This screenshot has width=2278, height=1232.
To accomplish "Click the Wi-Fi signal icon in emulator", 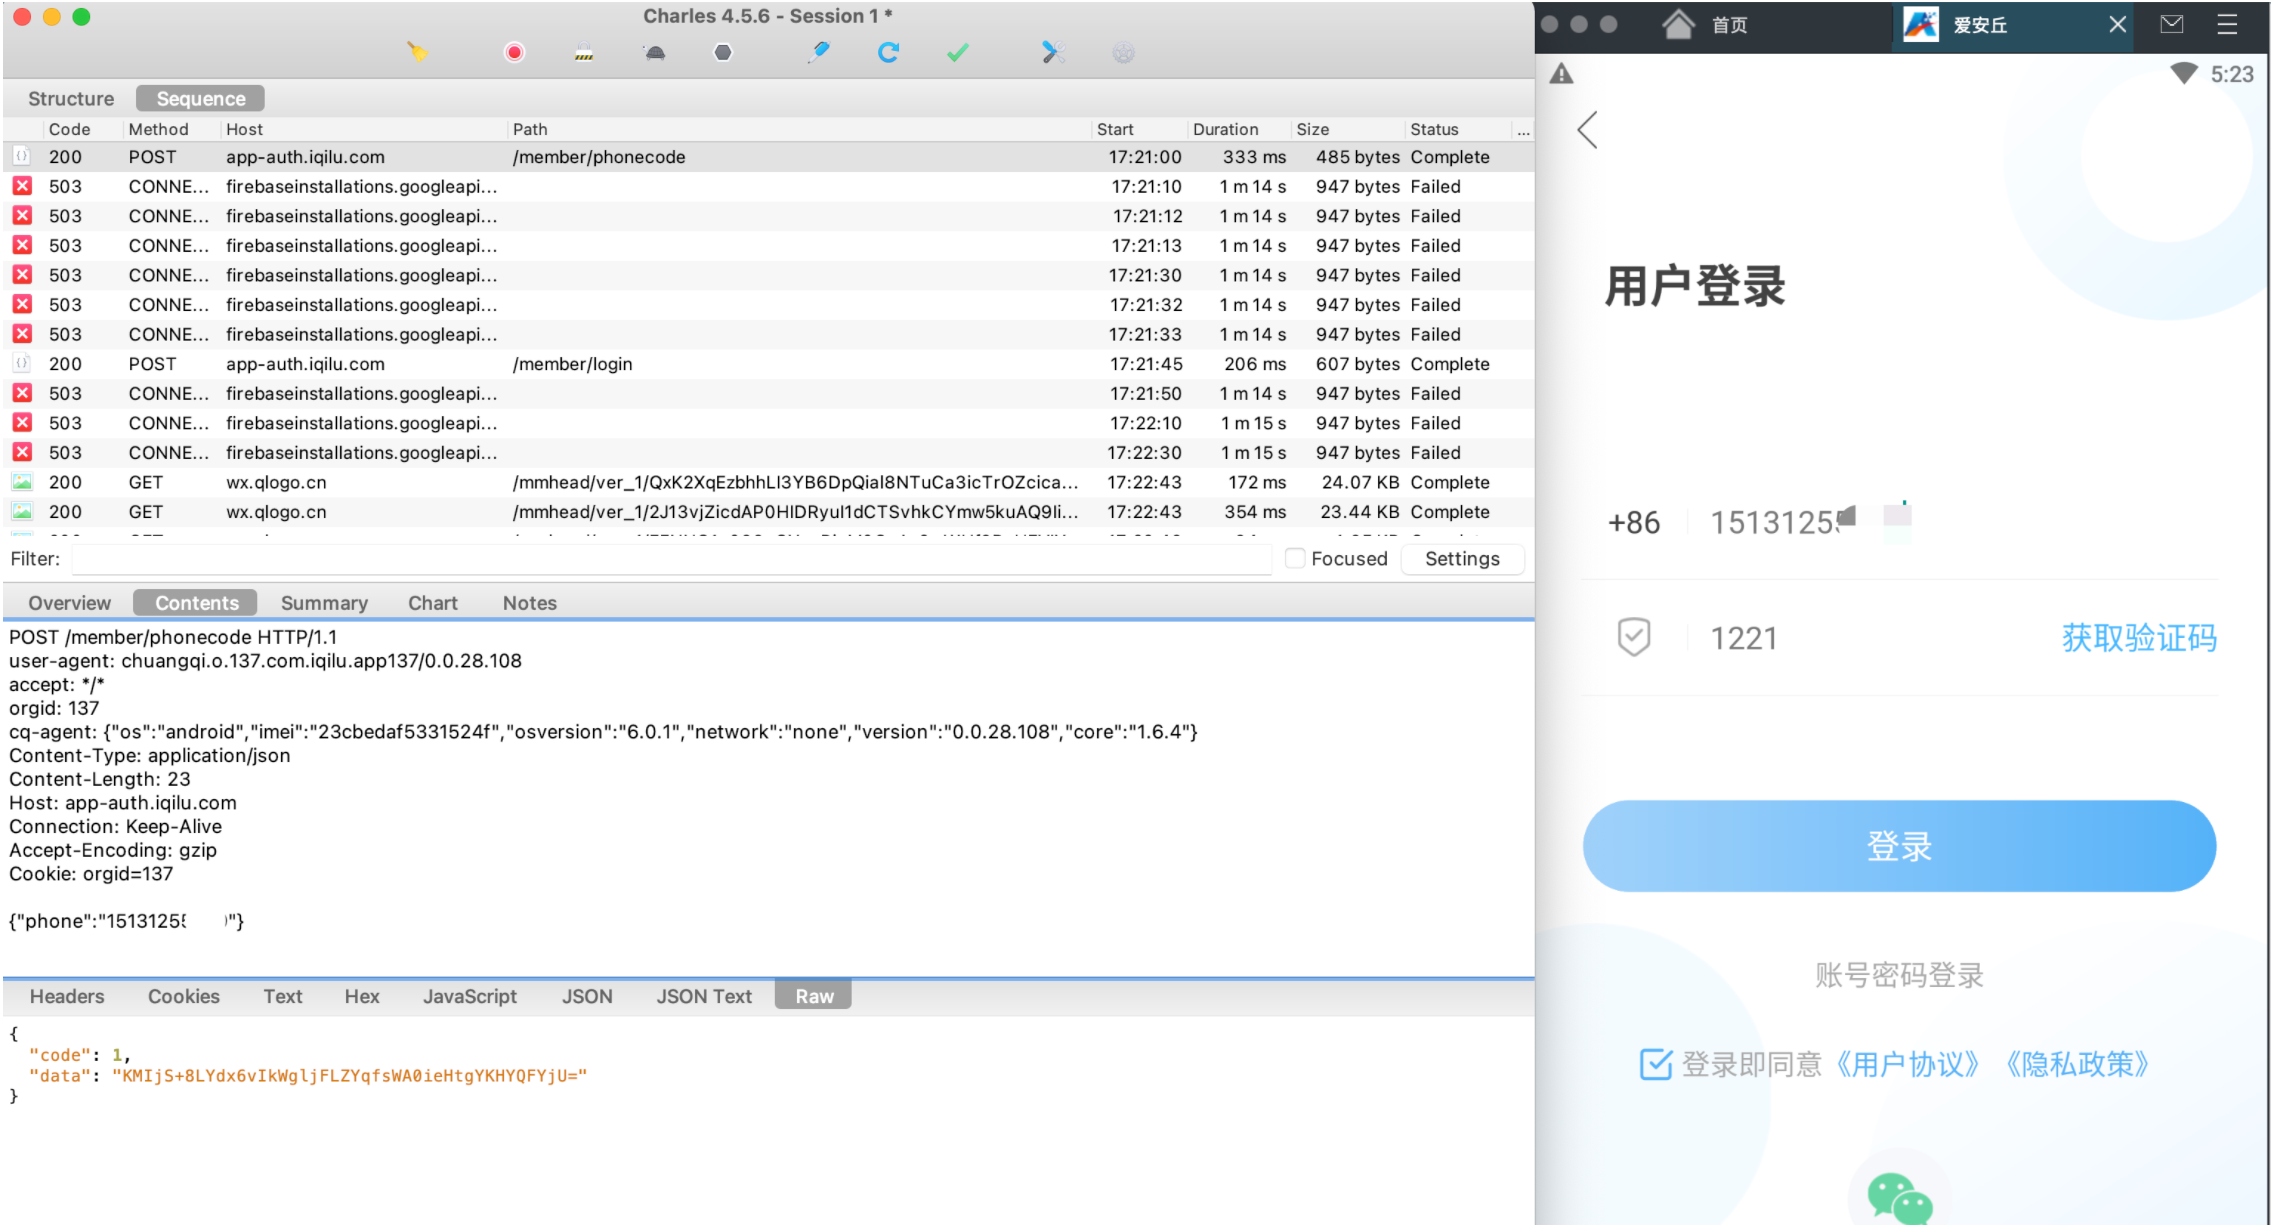I will pos(2183,73).
